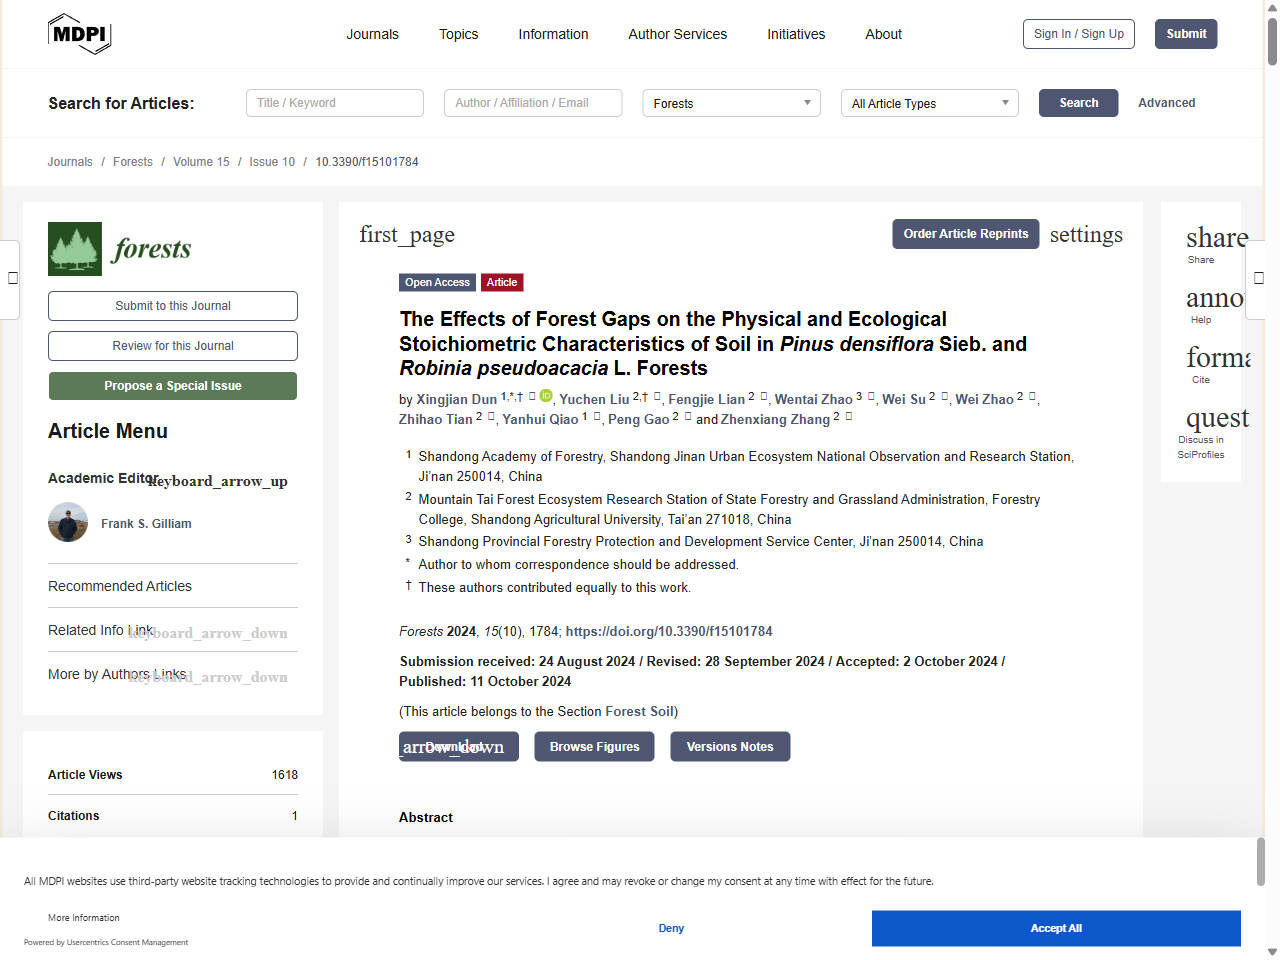Click the MDPI logo icon

tap(79, 34)
